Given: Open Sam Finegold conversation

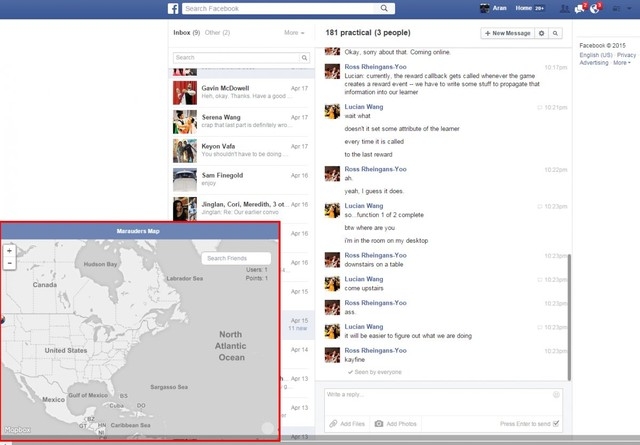Looking at the screenshot, I should click(241, 180).
